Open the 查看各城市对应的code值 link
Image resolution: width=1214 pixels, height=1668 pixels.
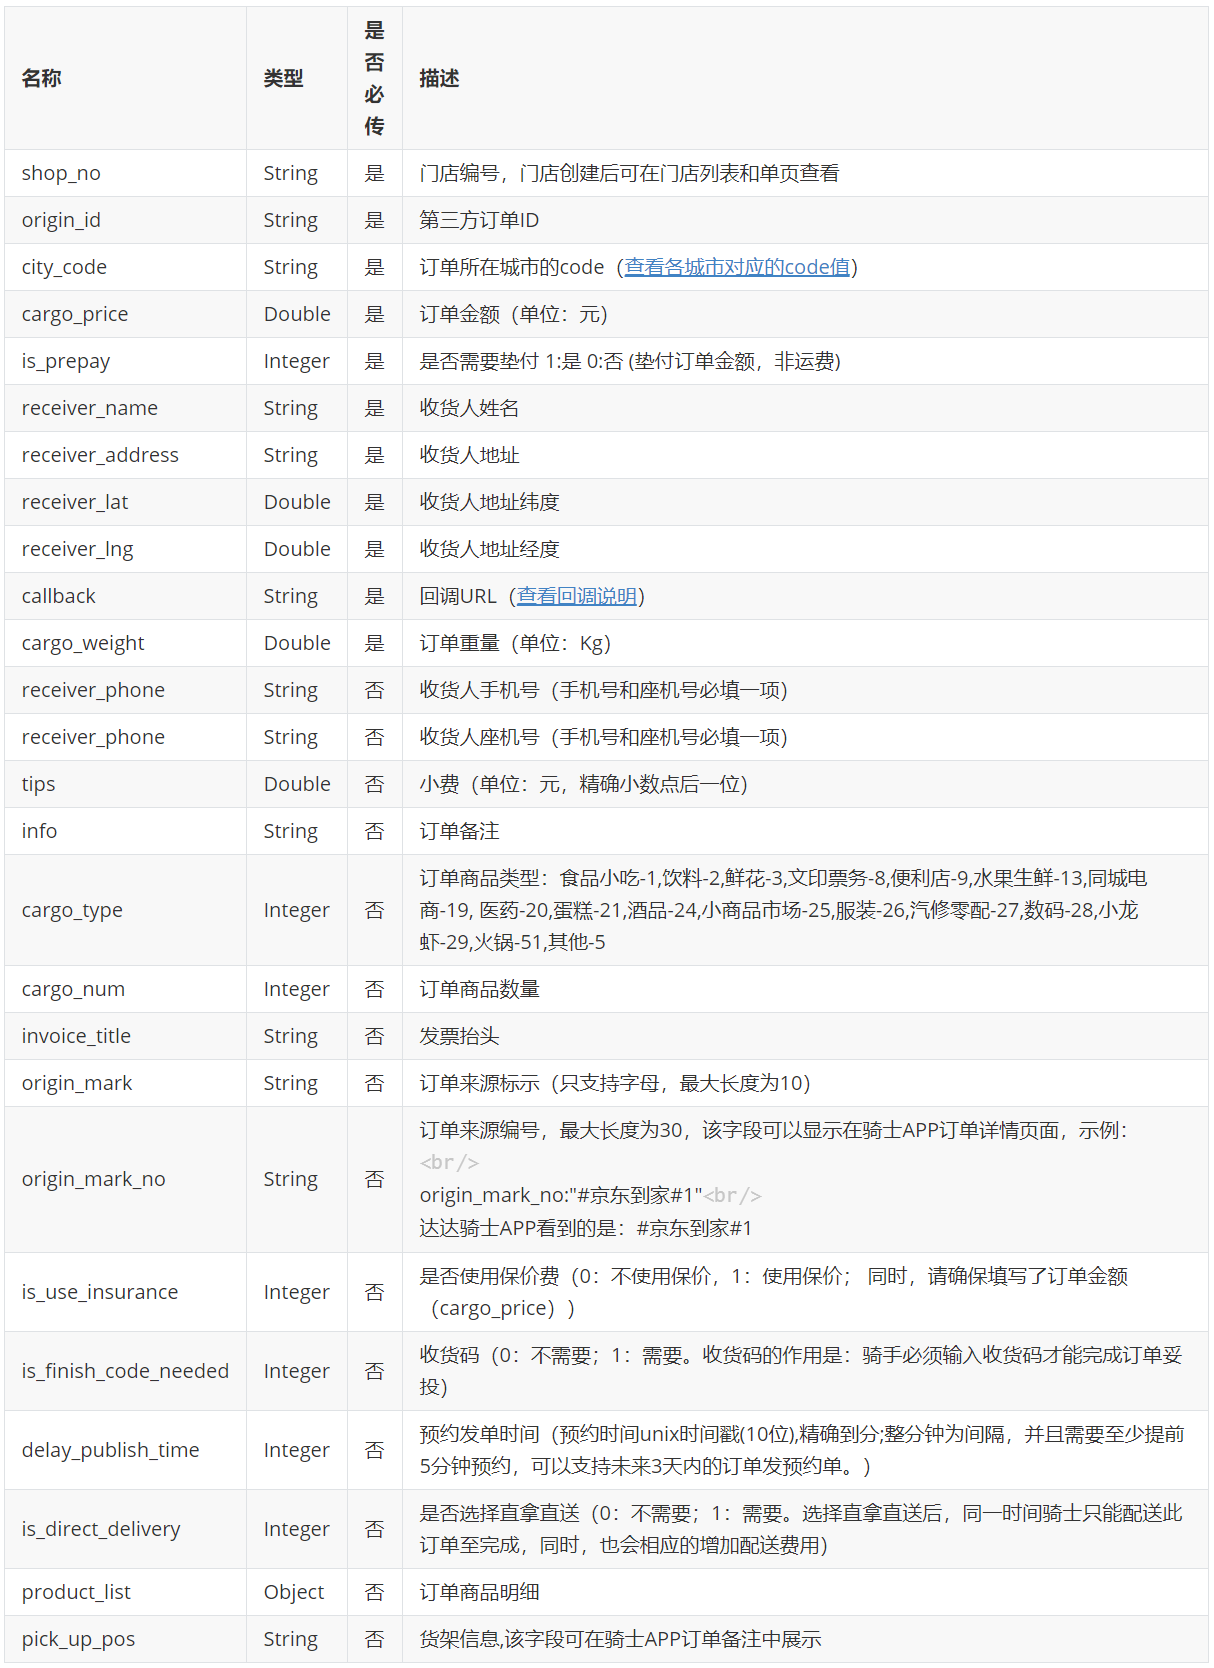point(737,267)
